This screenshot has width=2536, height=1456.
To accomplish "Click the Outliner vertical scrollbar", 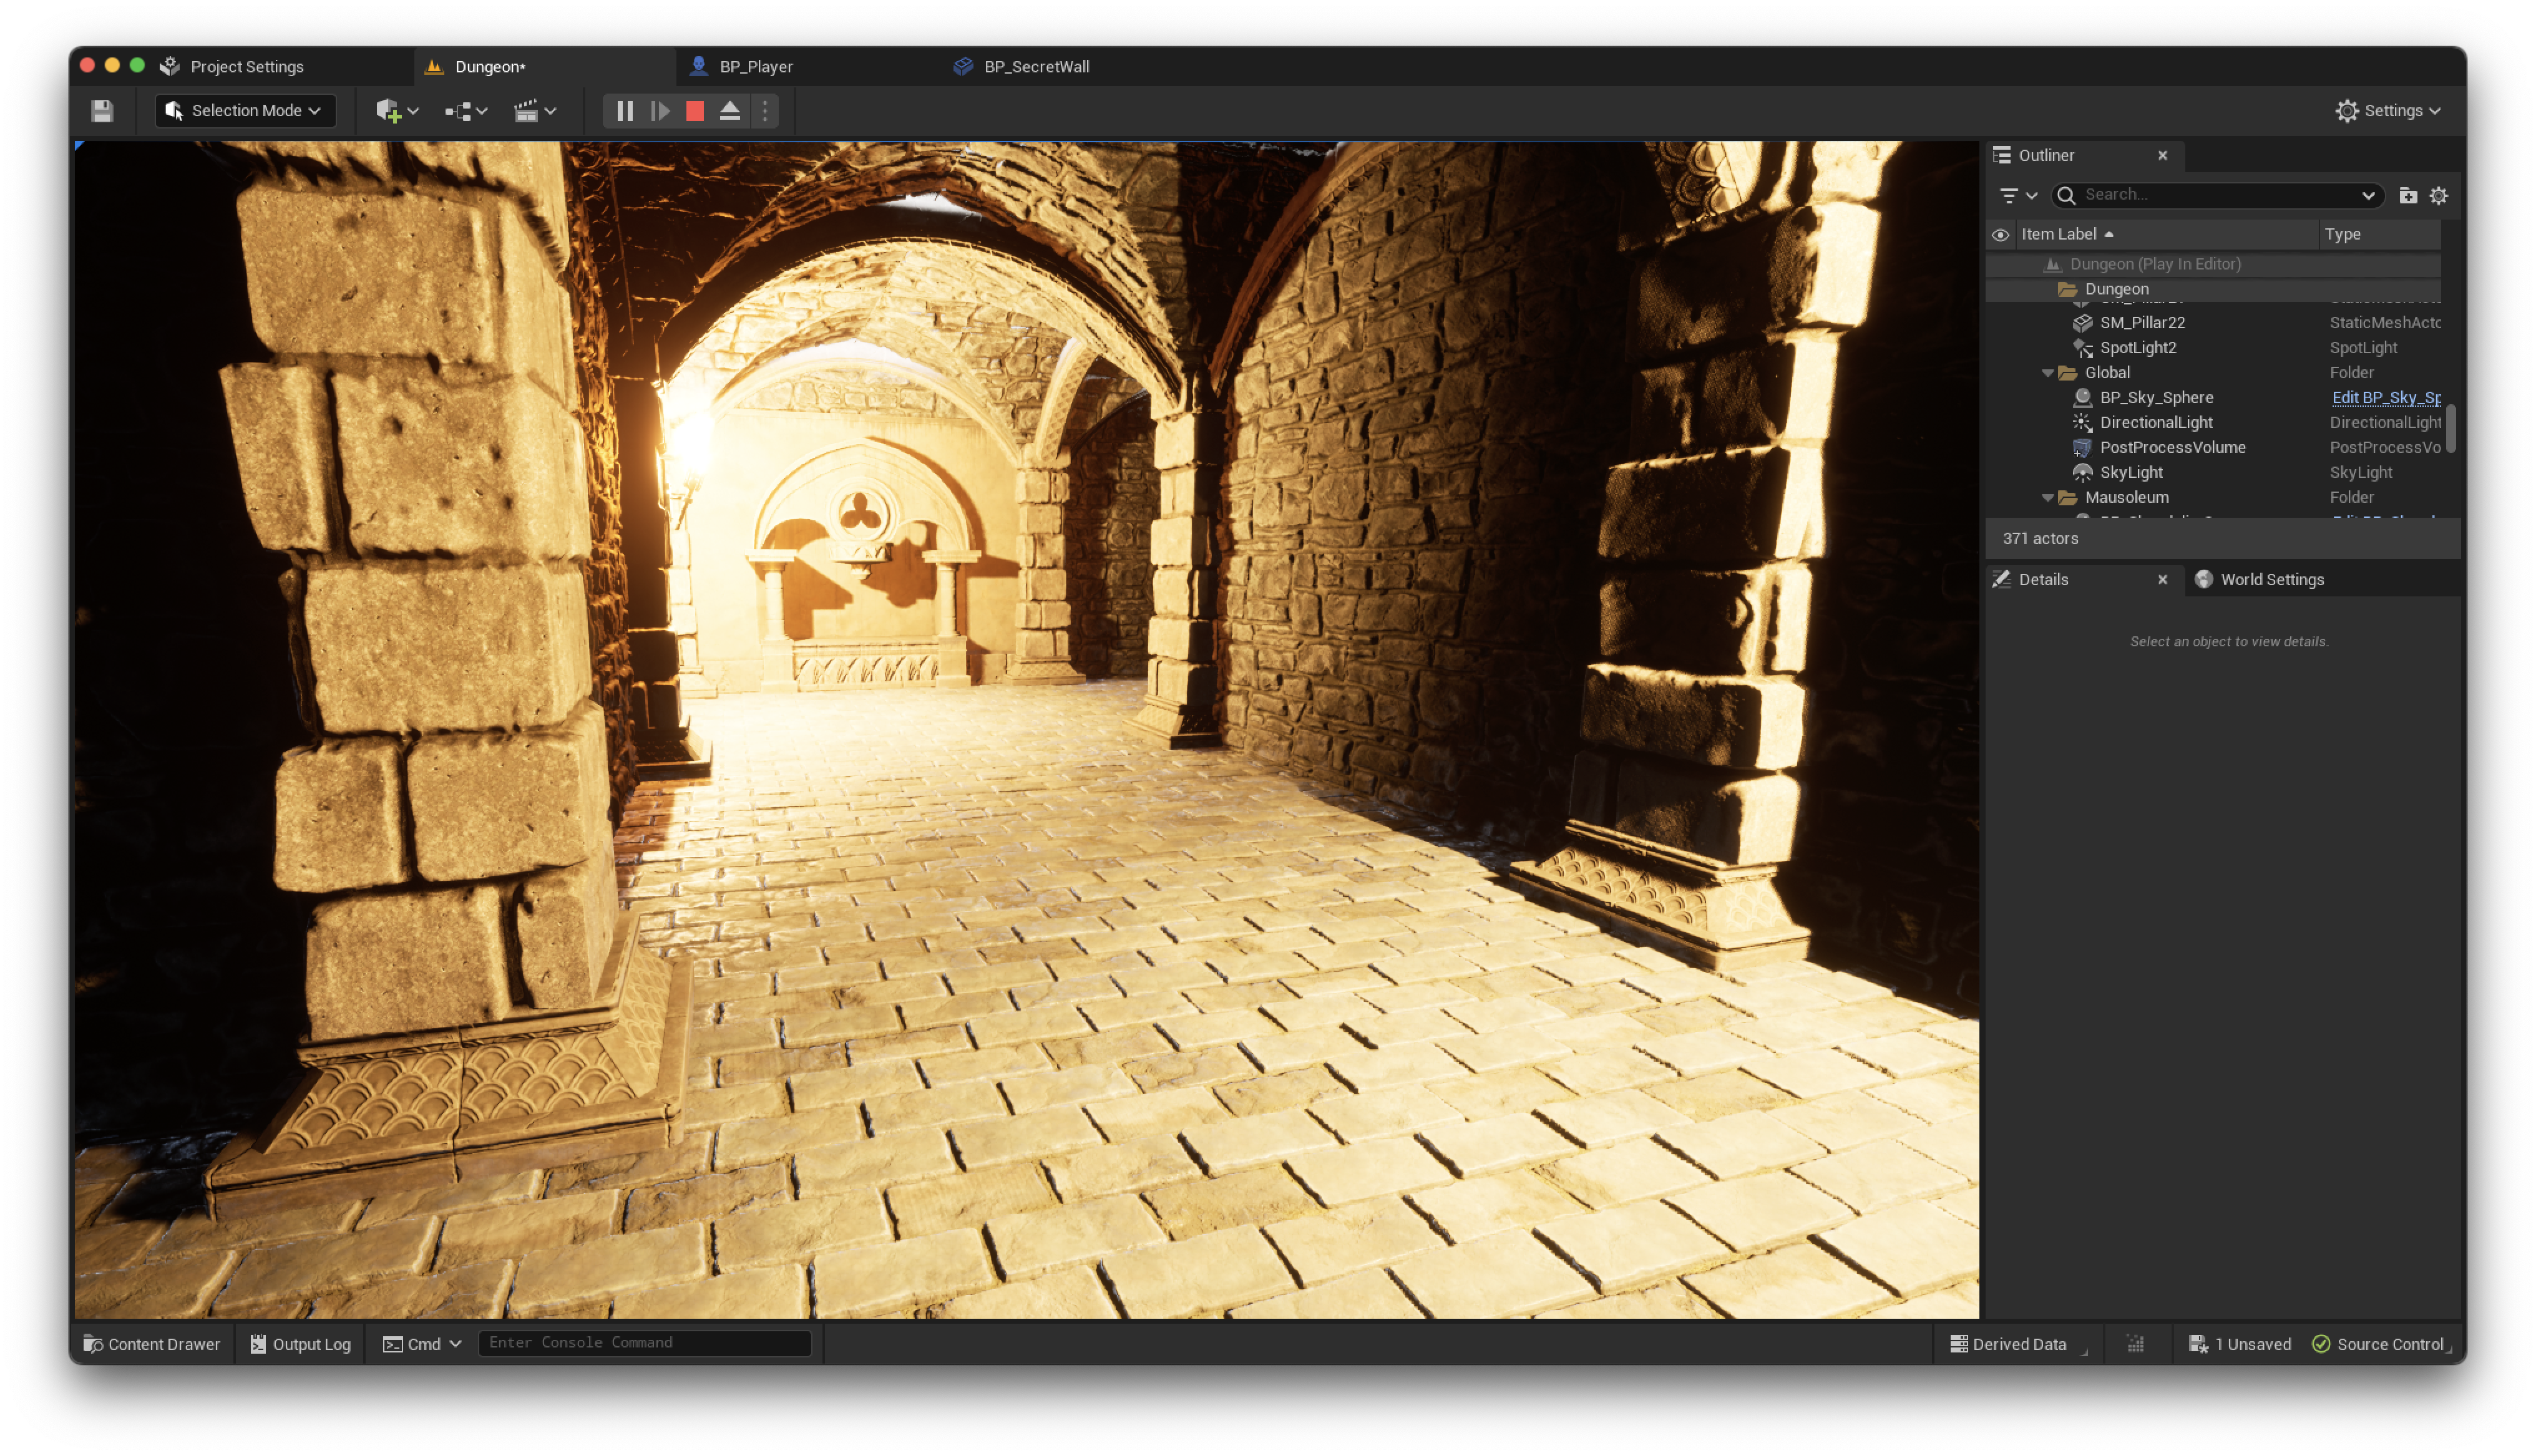I will pos(2450,430).
